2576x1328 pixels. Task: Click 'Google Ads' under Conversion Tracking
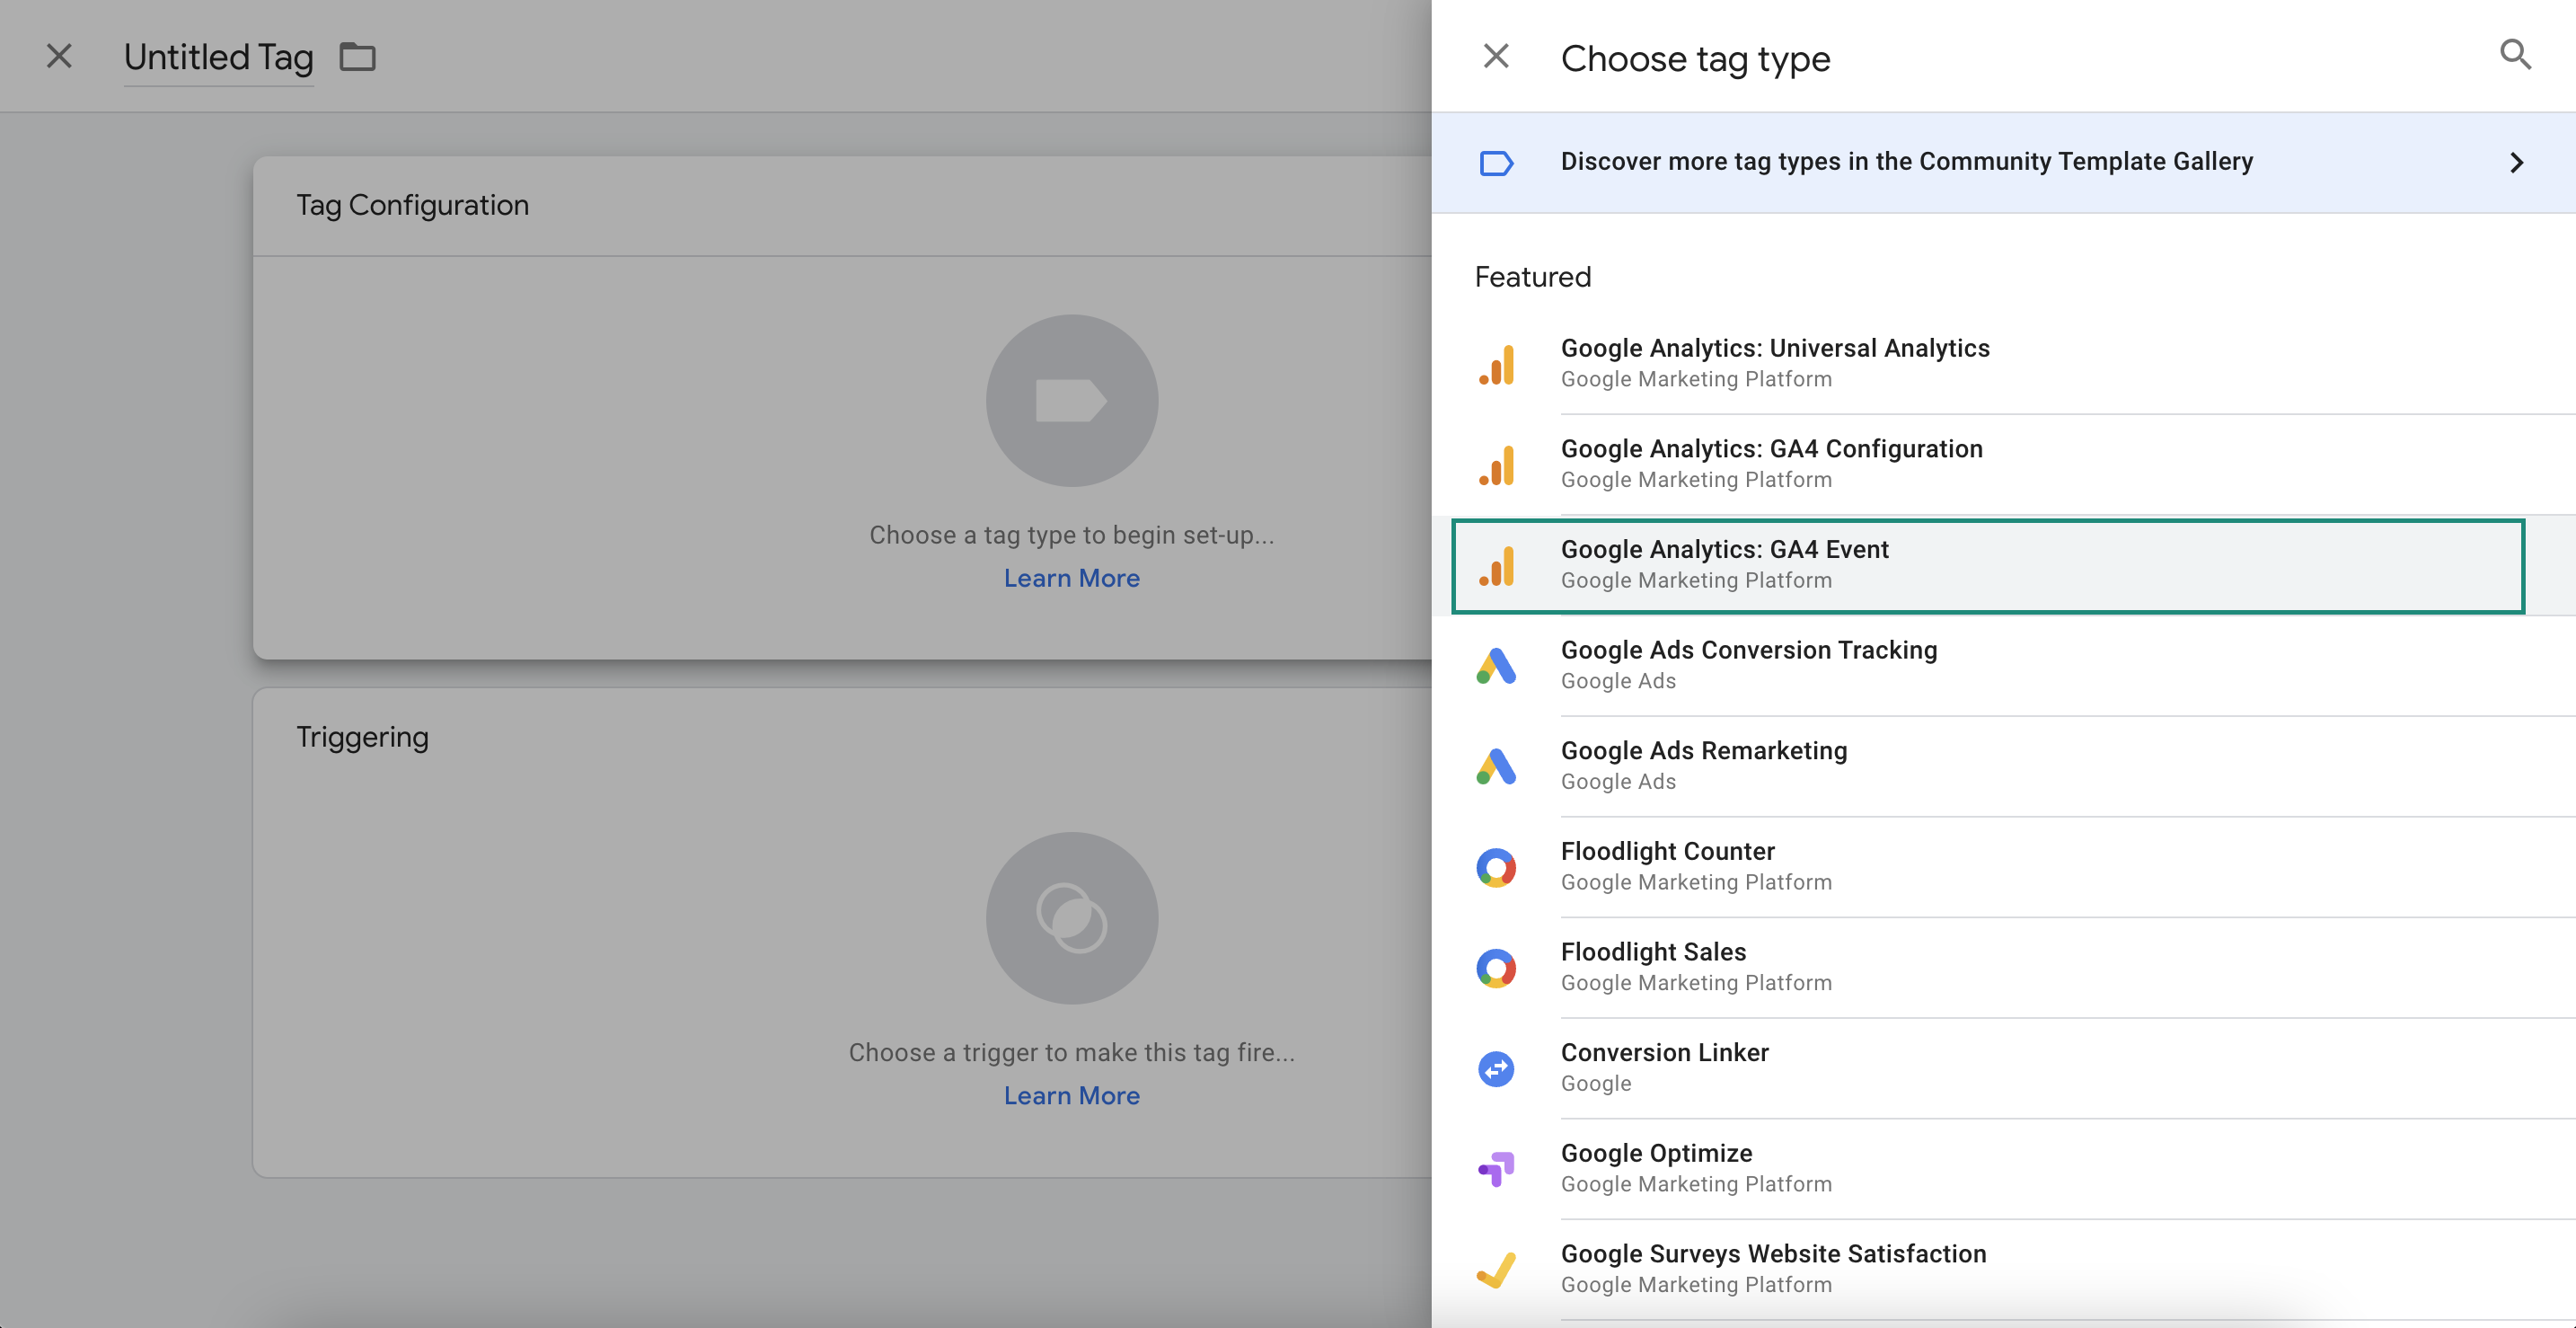click(x=1618, y=681)
